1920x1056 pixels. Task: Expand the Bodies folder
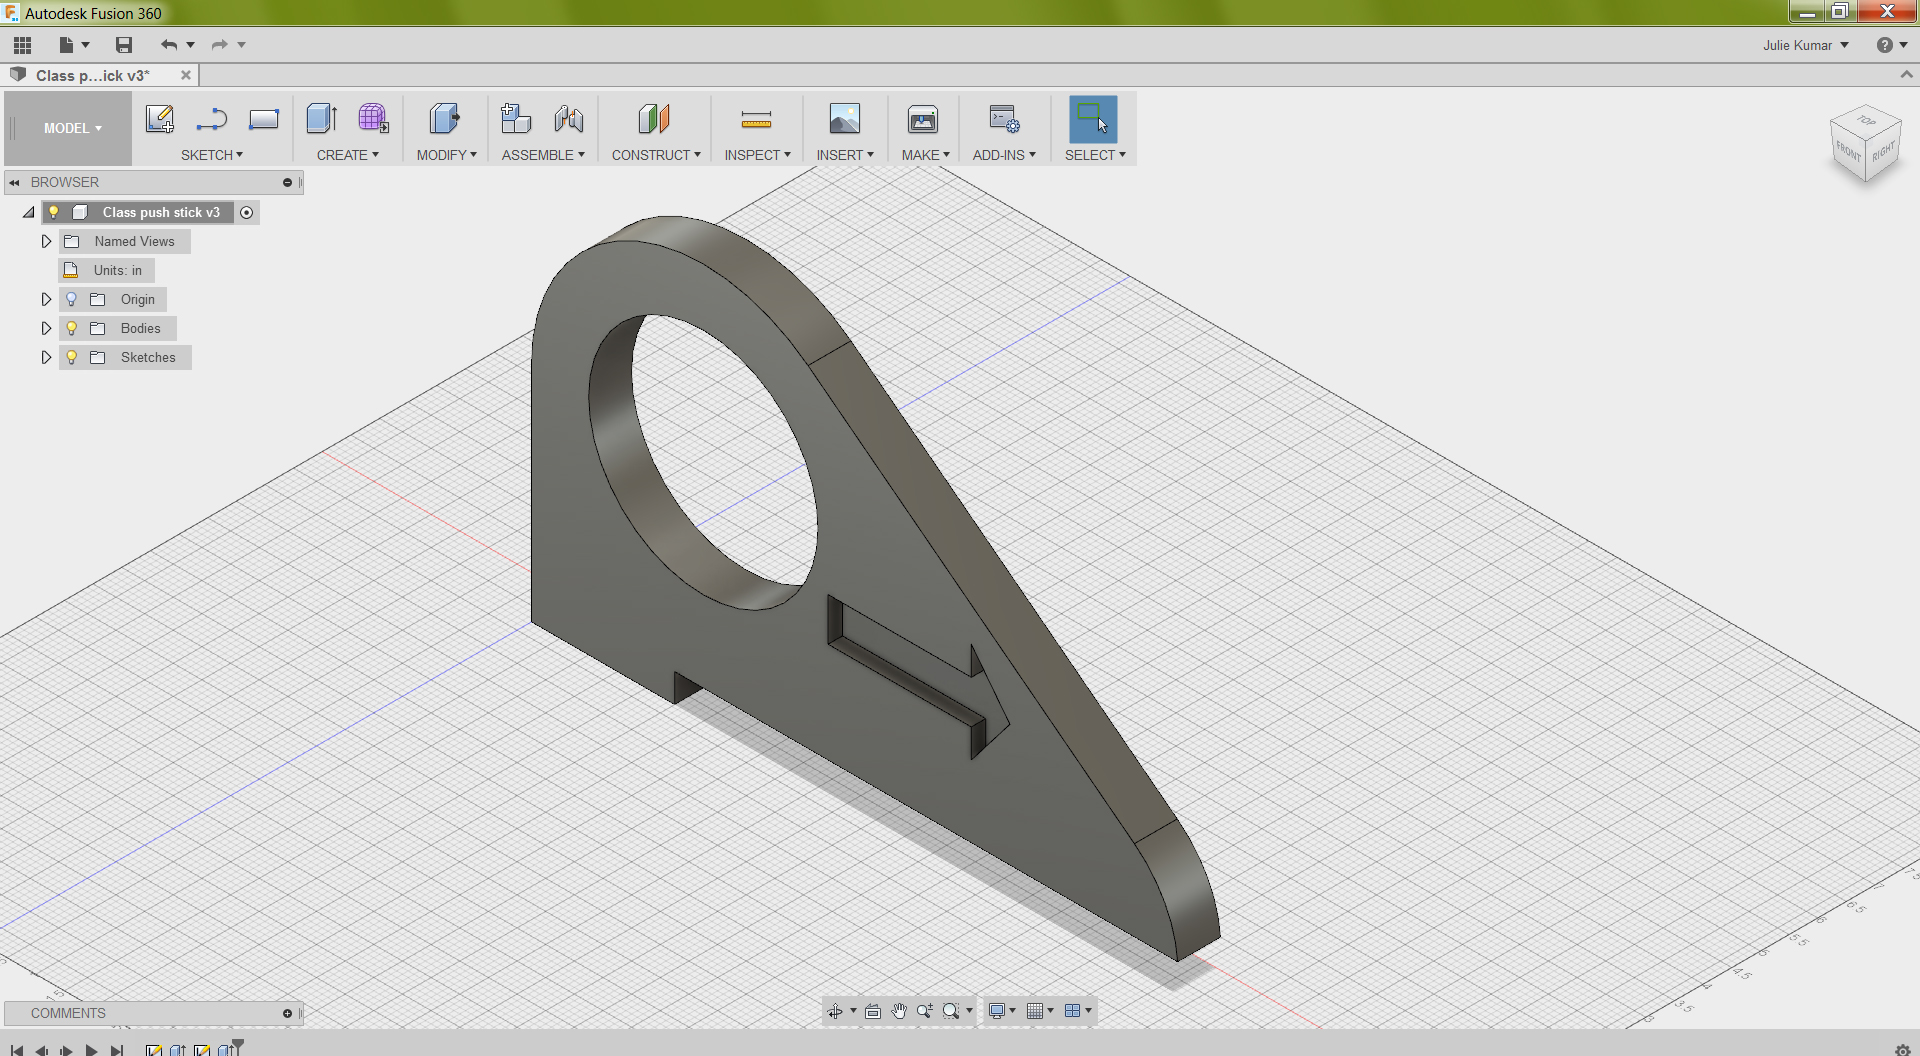coord(46,328)
